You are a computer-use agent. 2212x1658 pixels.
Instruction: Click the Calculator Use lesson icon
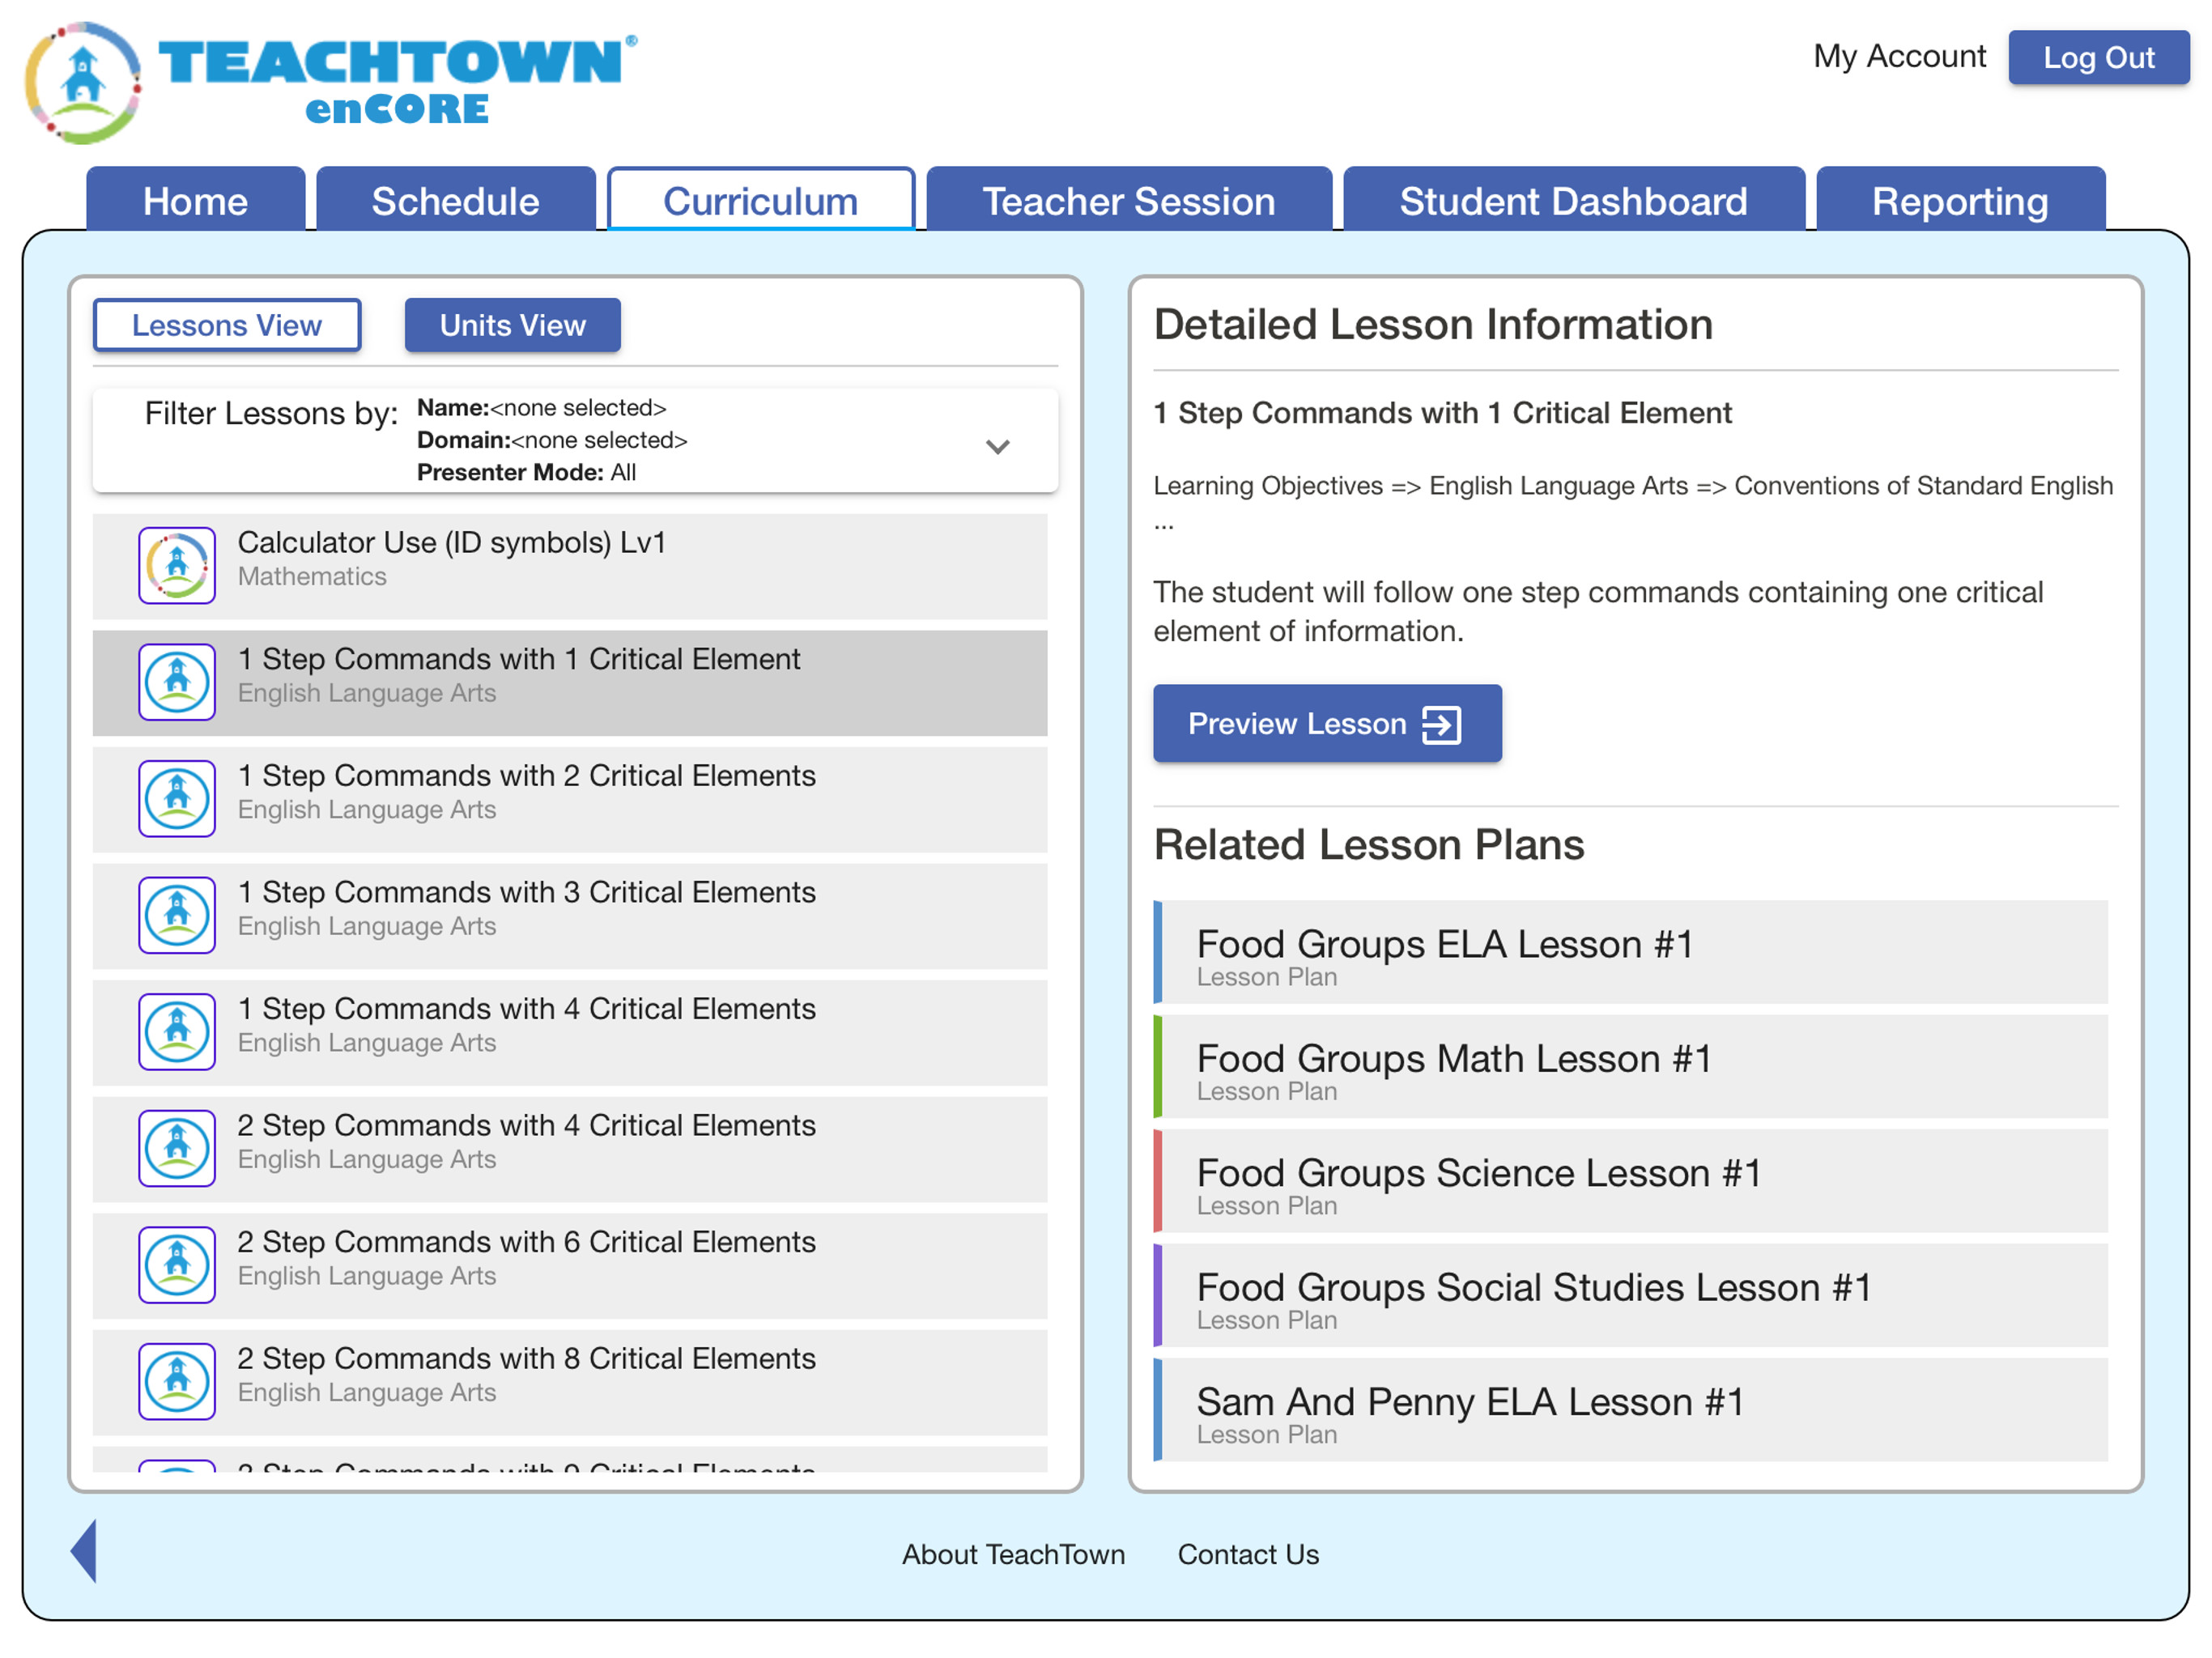(177, 565)
